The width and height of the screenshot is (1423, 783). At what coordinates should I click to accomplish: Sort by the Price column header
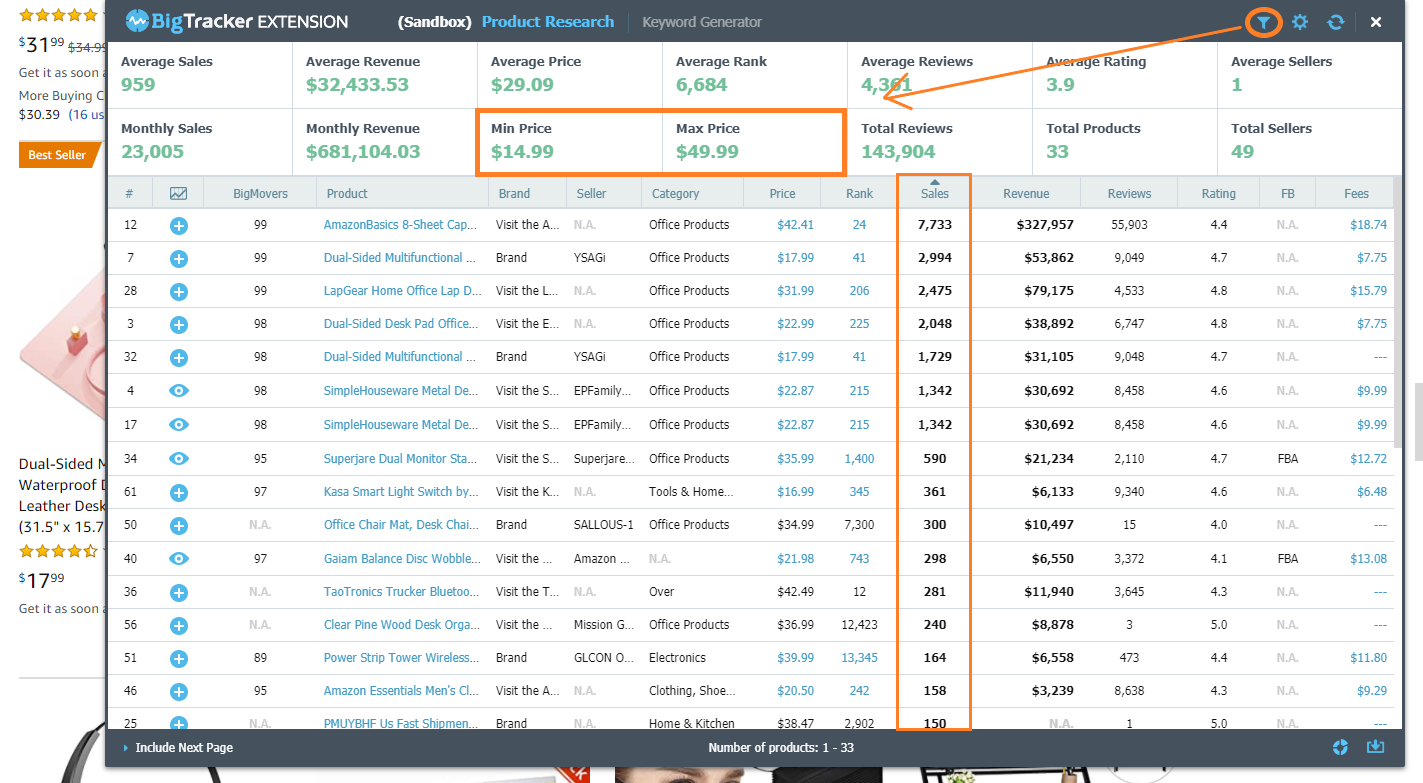(782, 193)
